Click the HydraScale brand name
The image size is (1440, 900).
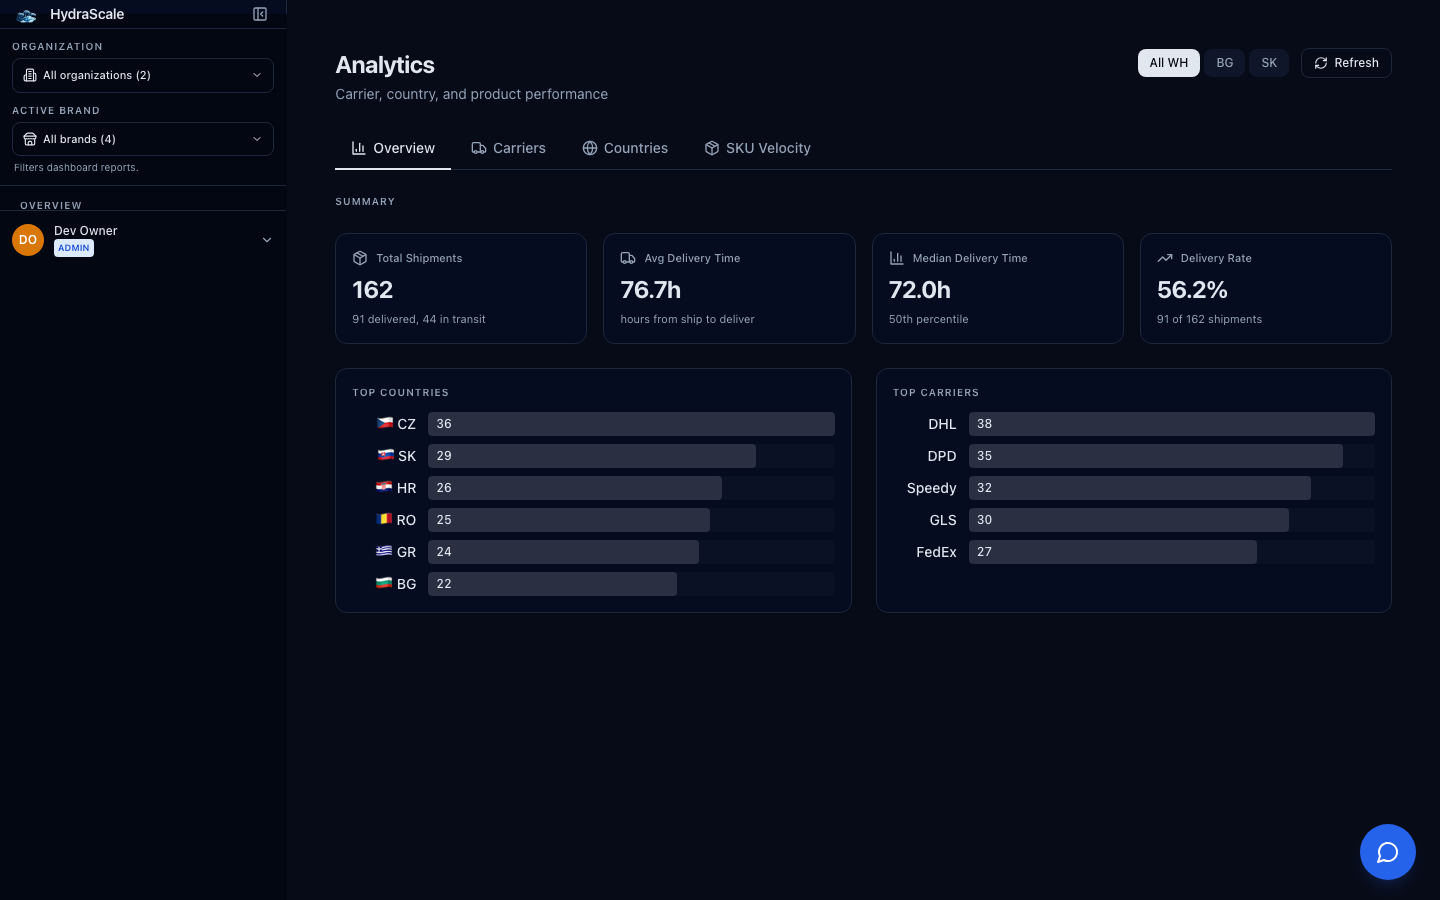click(x=87, y=14)
